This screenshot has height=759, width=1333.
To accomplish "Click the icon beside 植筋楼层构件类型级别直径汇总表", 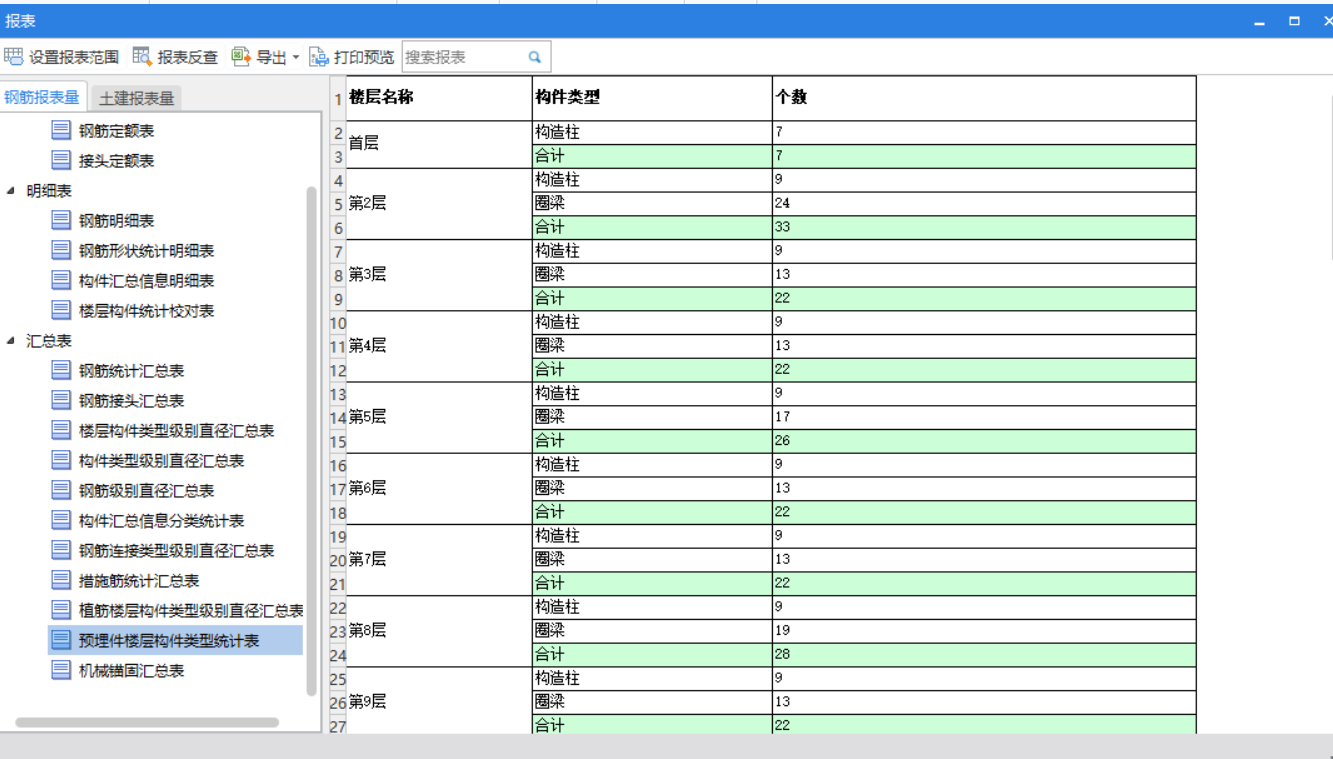I will [62, 611].
